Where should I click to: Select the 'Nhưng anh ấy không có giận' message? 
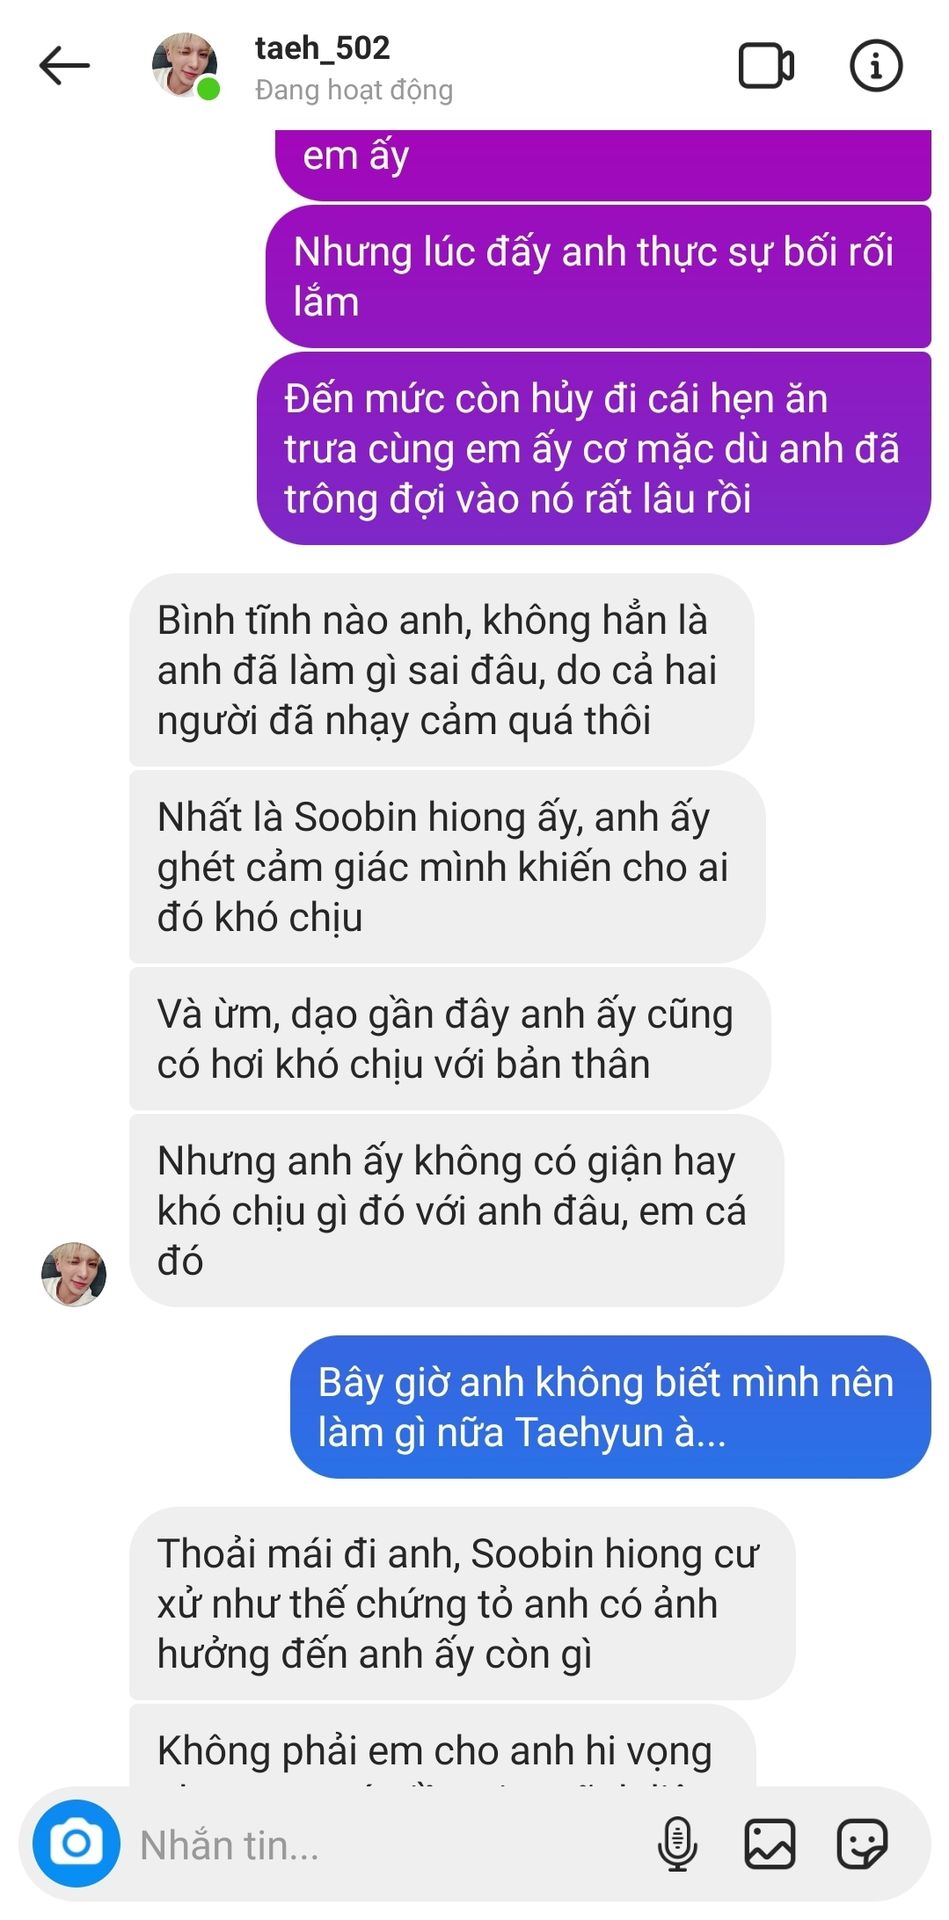[x=456, y=1211]
